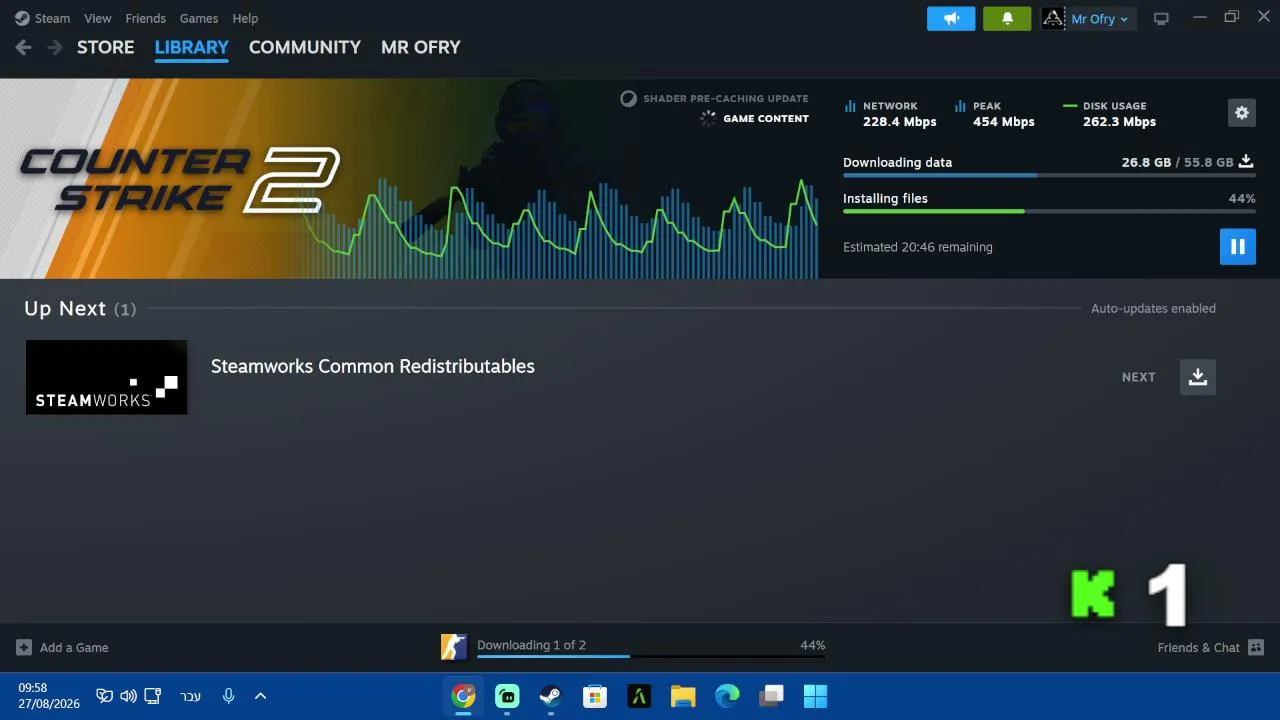Click the Mr Ofry profile avatar

1053,18
